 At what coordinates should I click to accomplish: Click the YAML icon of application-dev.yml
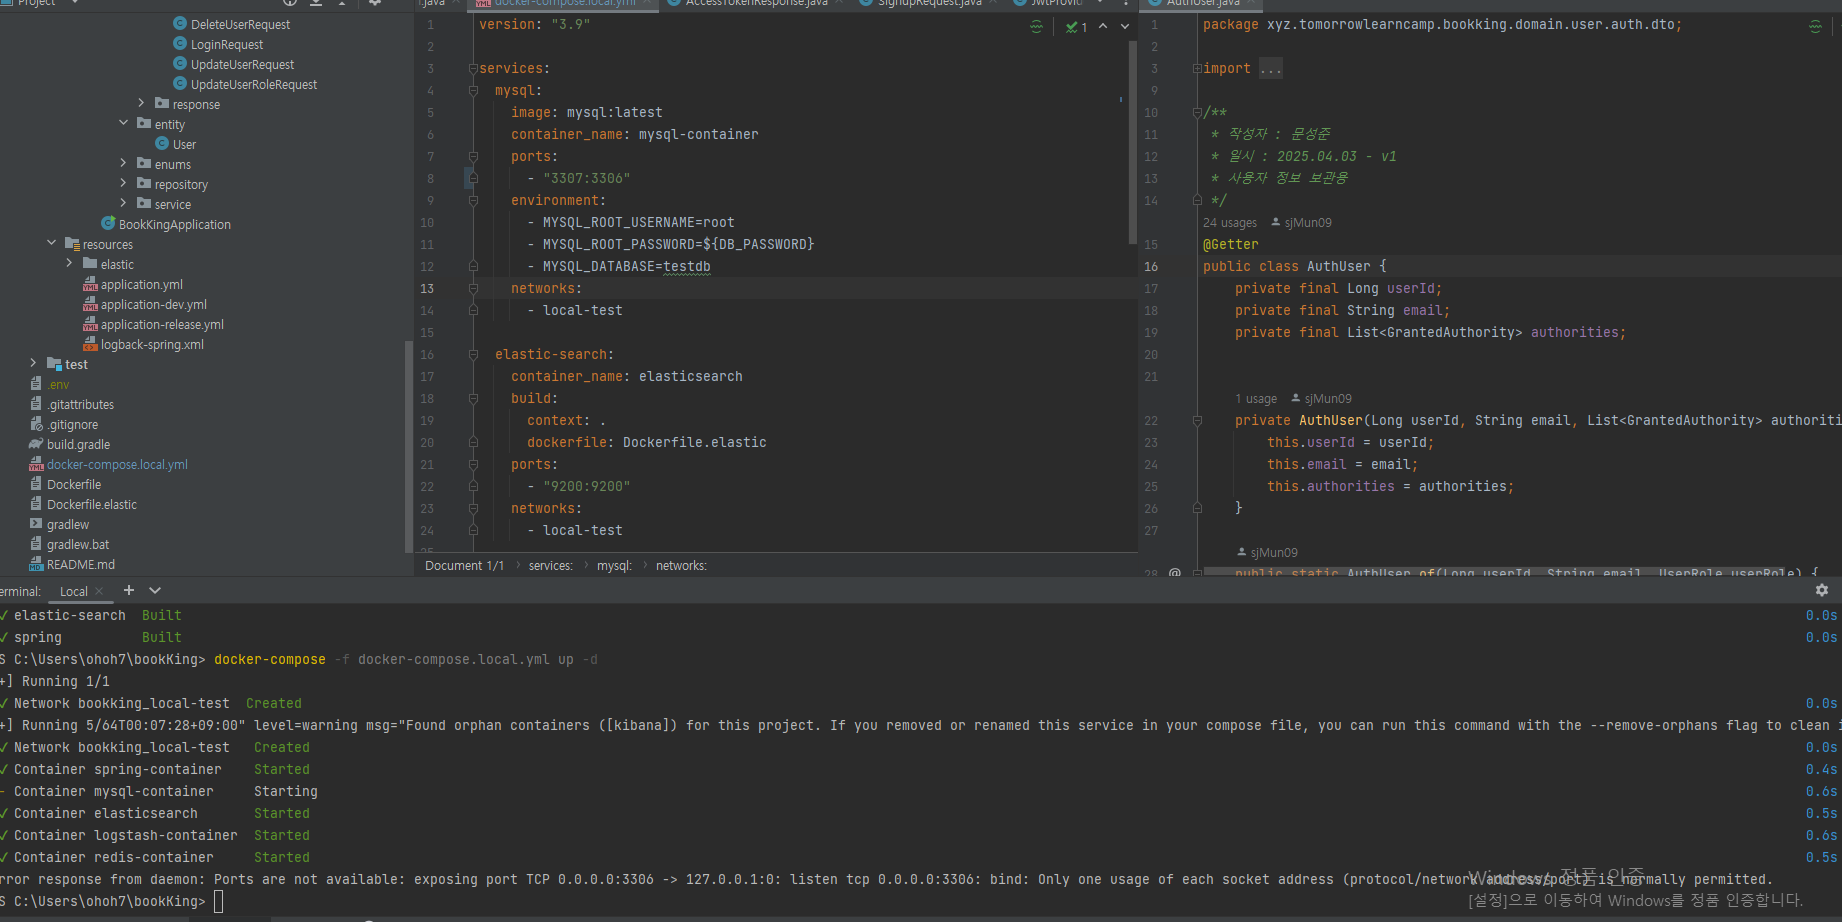(90, 304)
